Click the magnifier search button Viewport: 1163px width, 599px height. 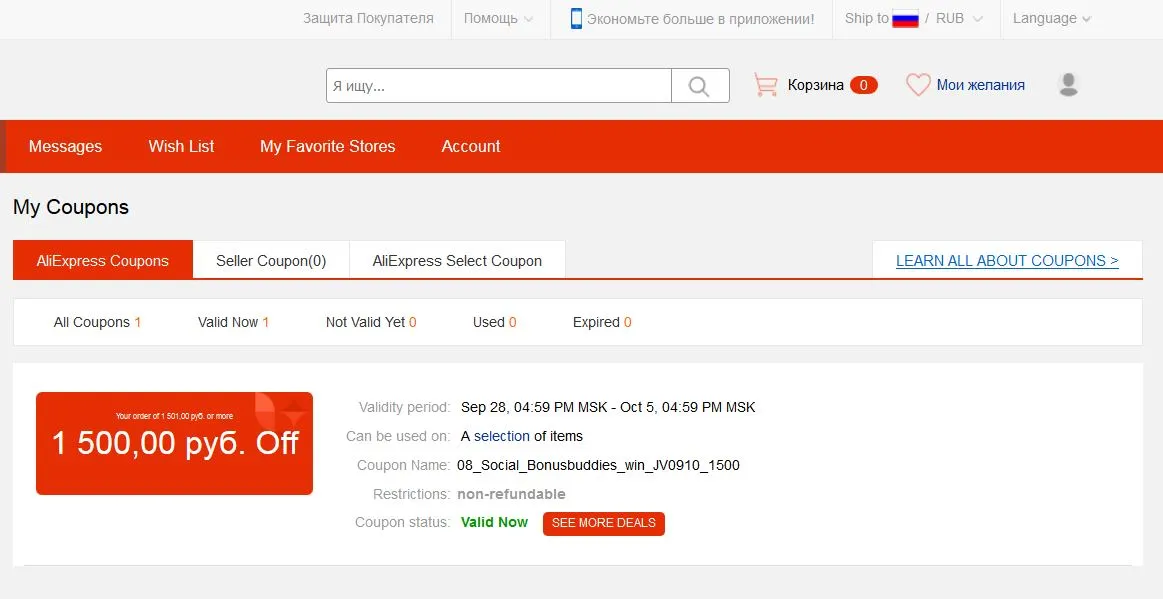click(699, 86)
